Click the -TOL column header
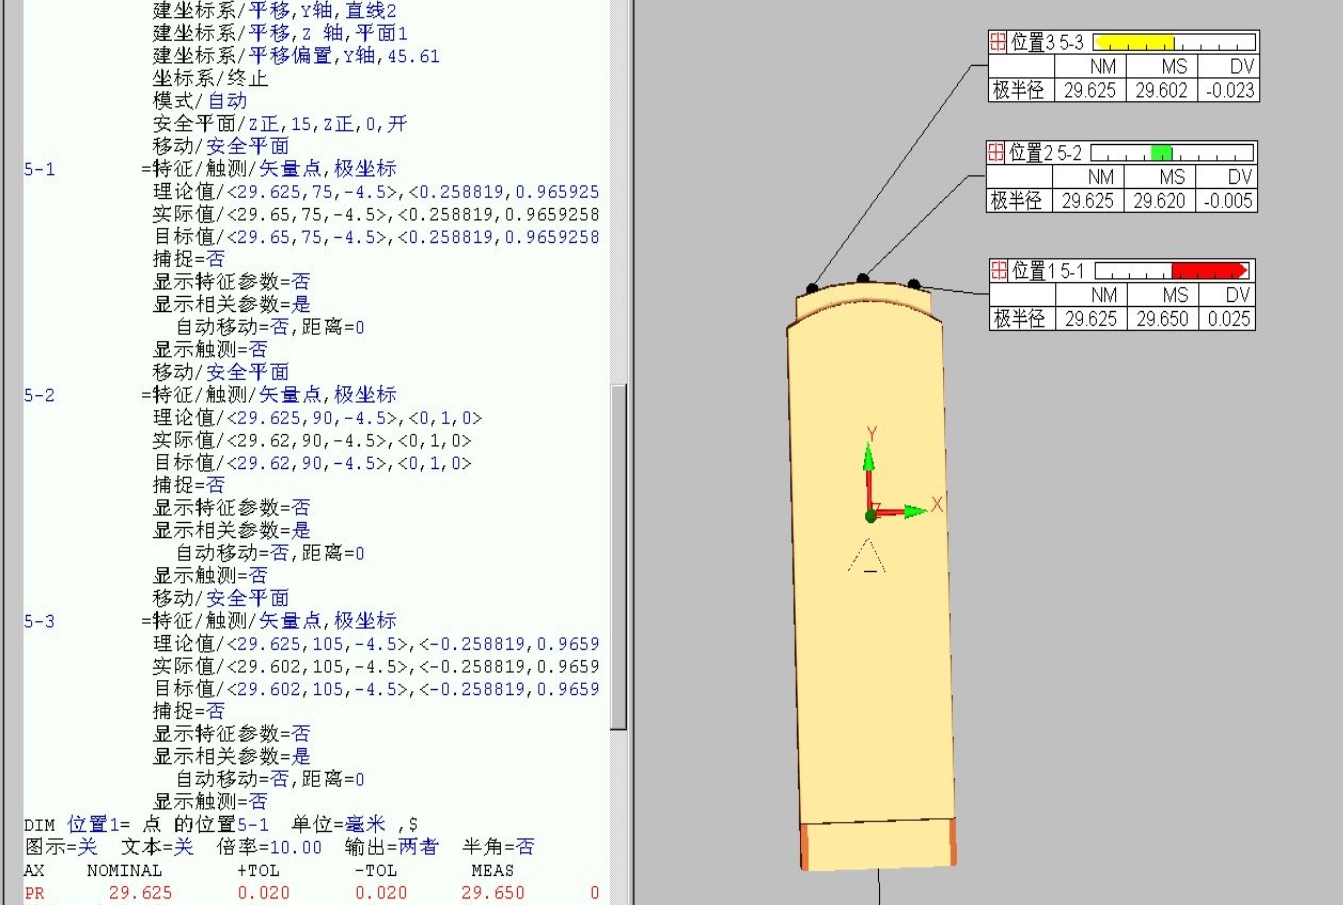 point(376,870)
